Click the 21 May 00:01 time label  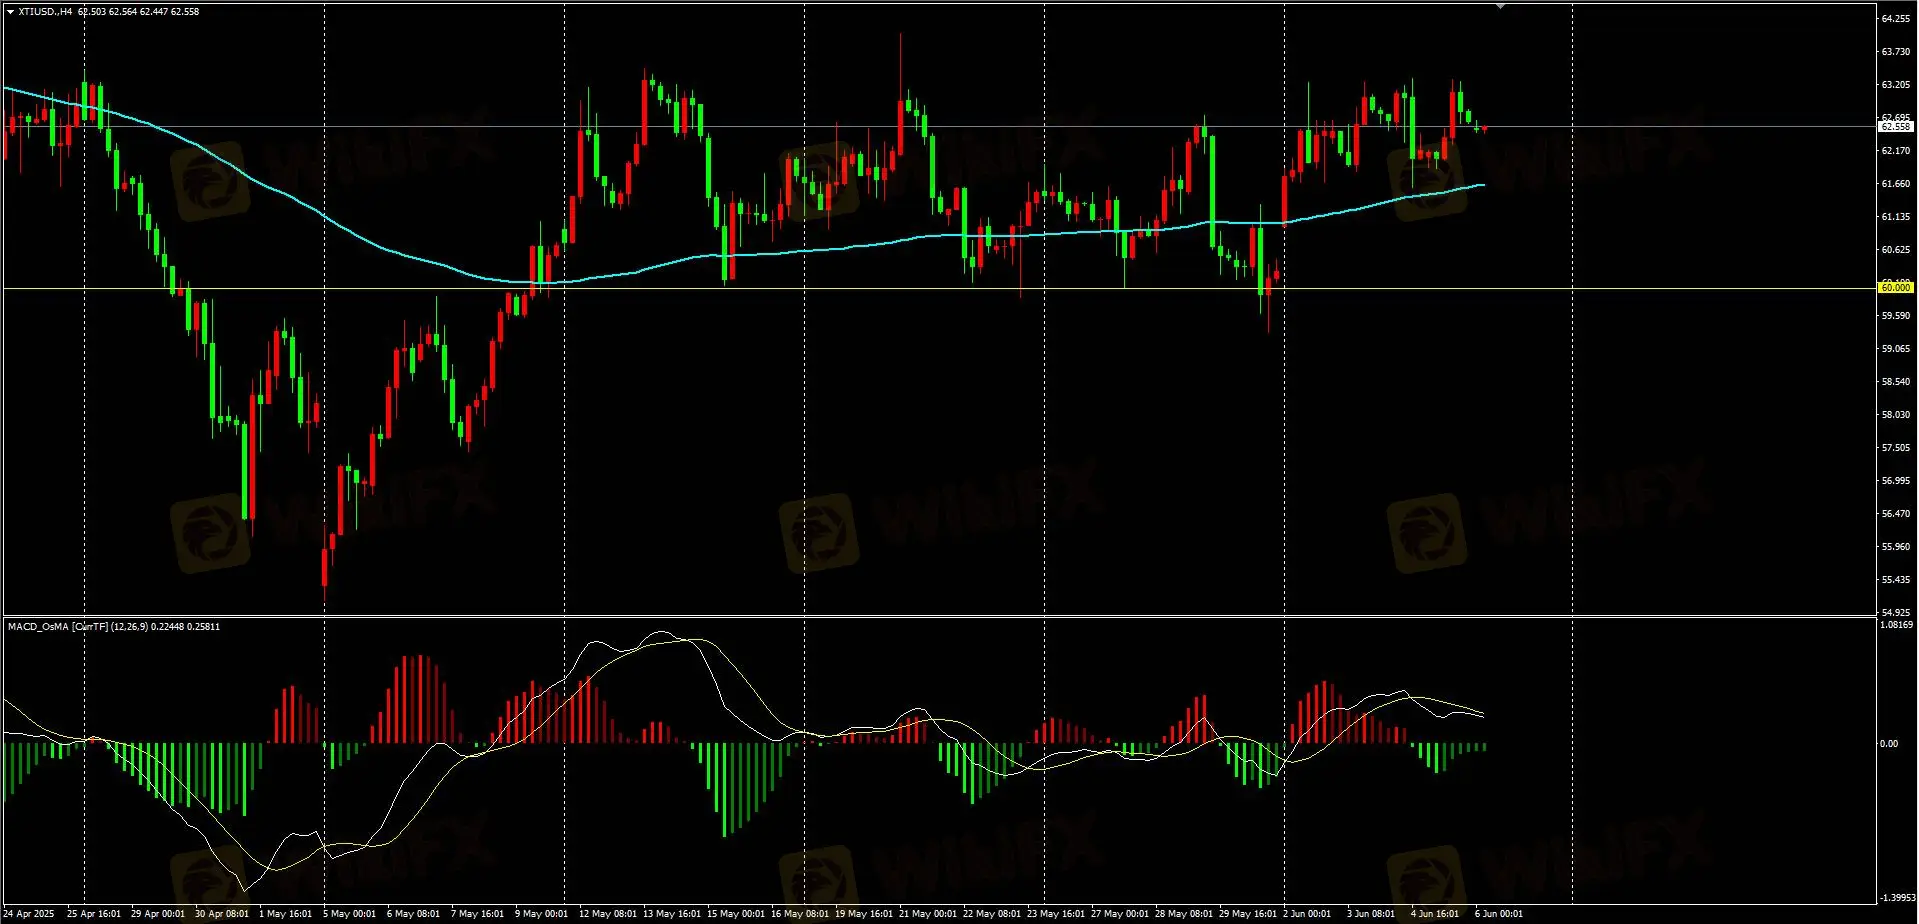928,914
